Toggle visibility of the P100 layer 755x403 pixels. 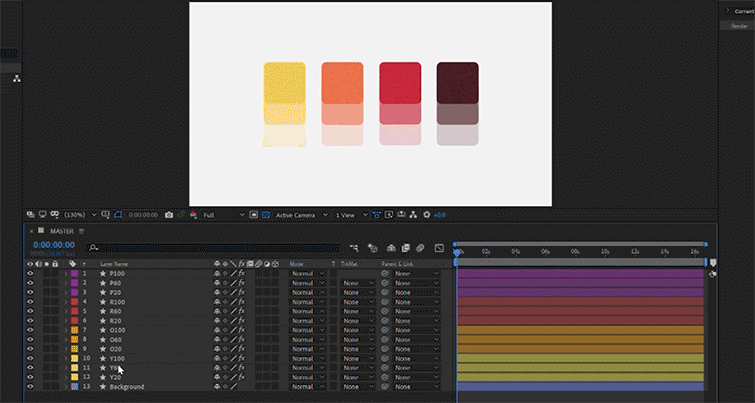click(x=30, y=273)
